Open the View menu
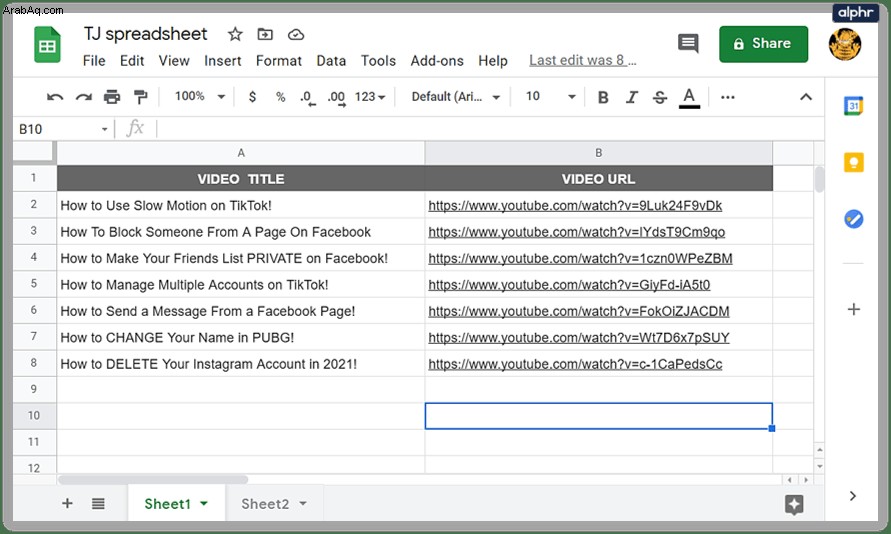Image resolution: width=891 pixels, height=534 pixels. tap(174, 61)
